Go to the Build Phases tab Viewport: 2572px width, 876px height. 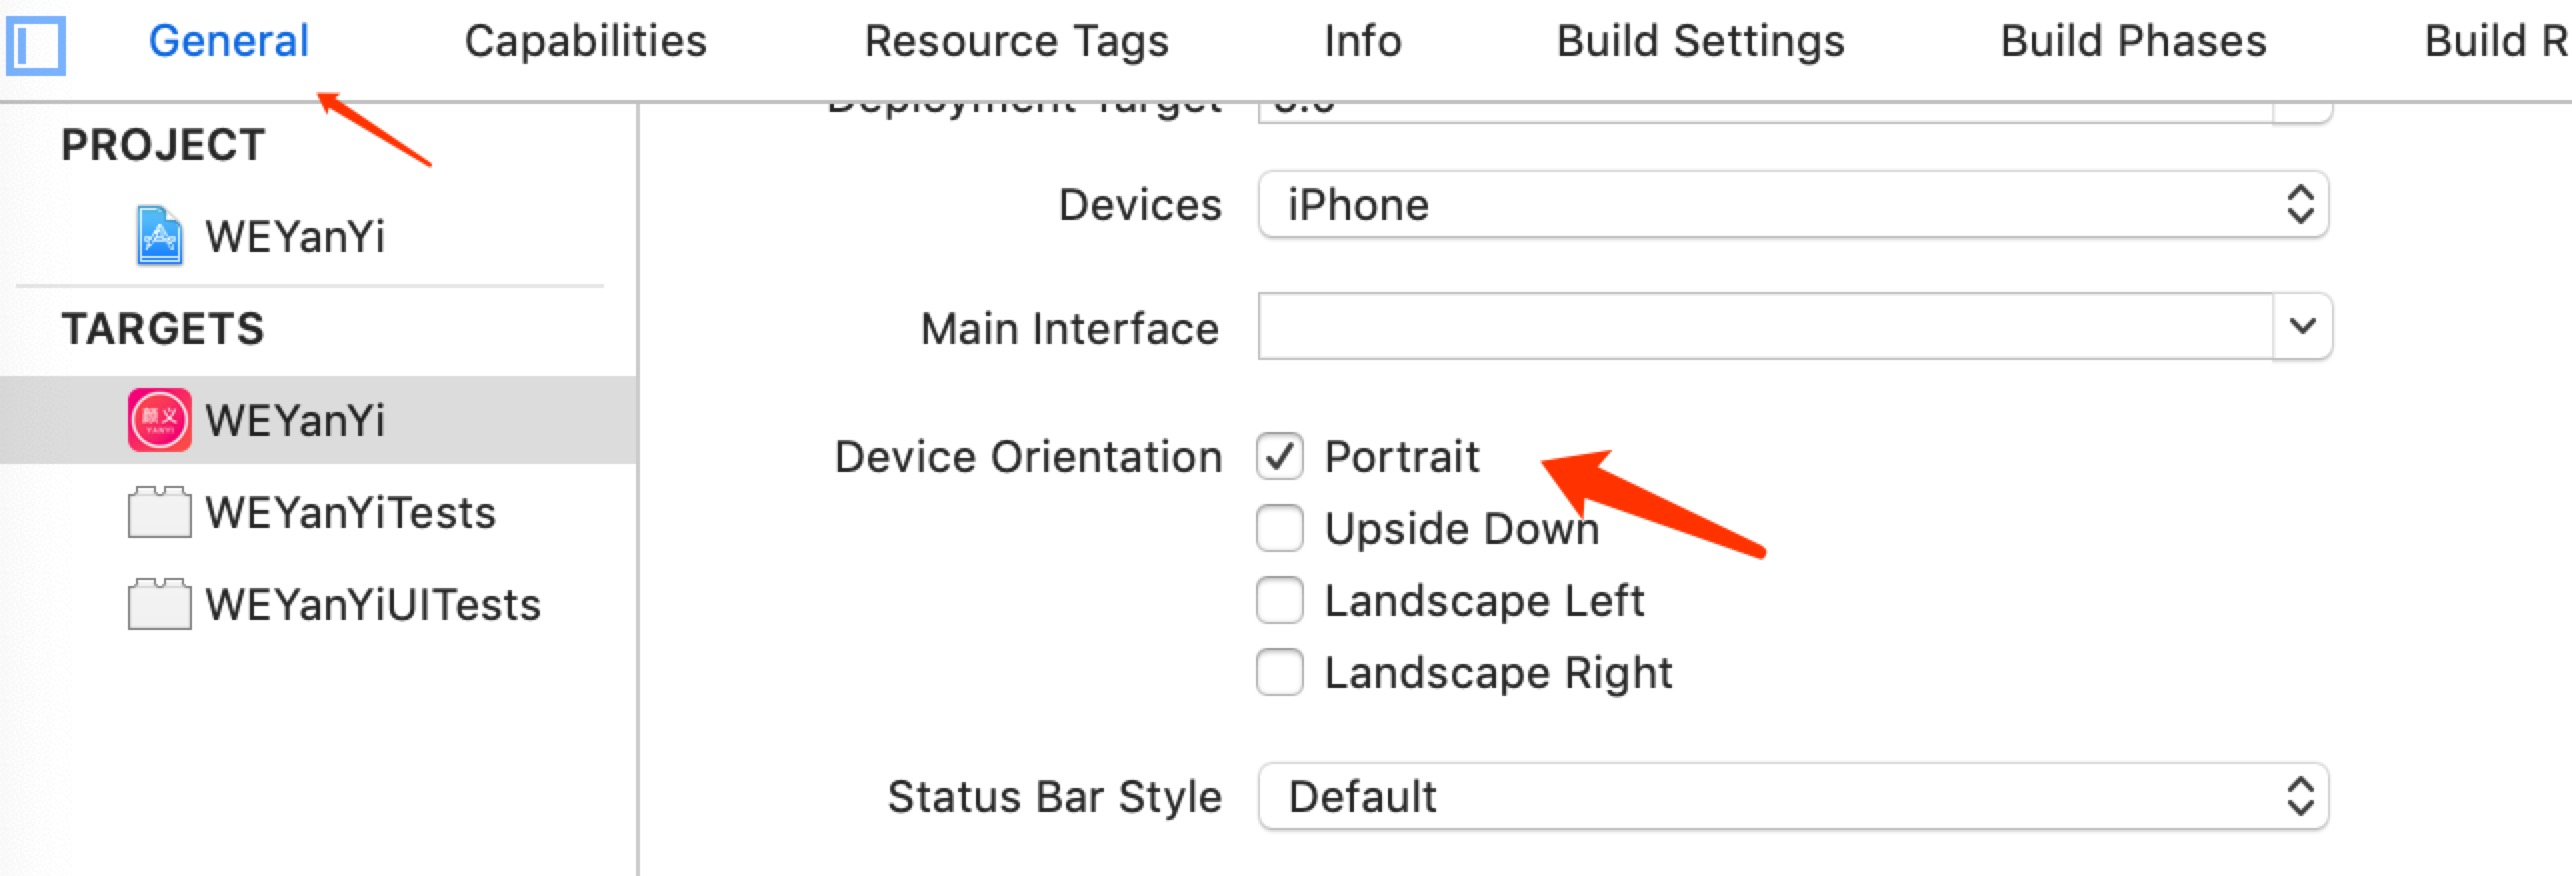click(x=2133, y=42)
